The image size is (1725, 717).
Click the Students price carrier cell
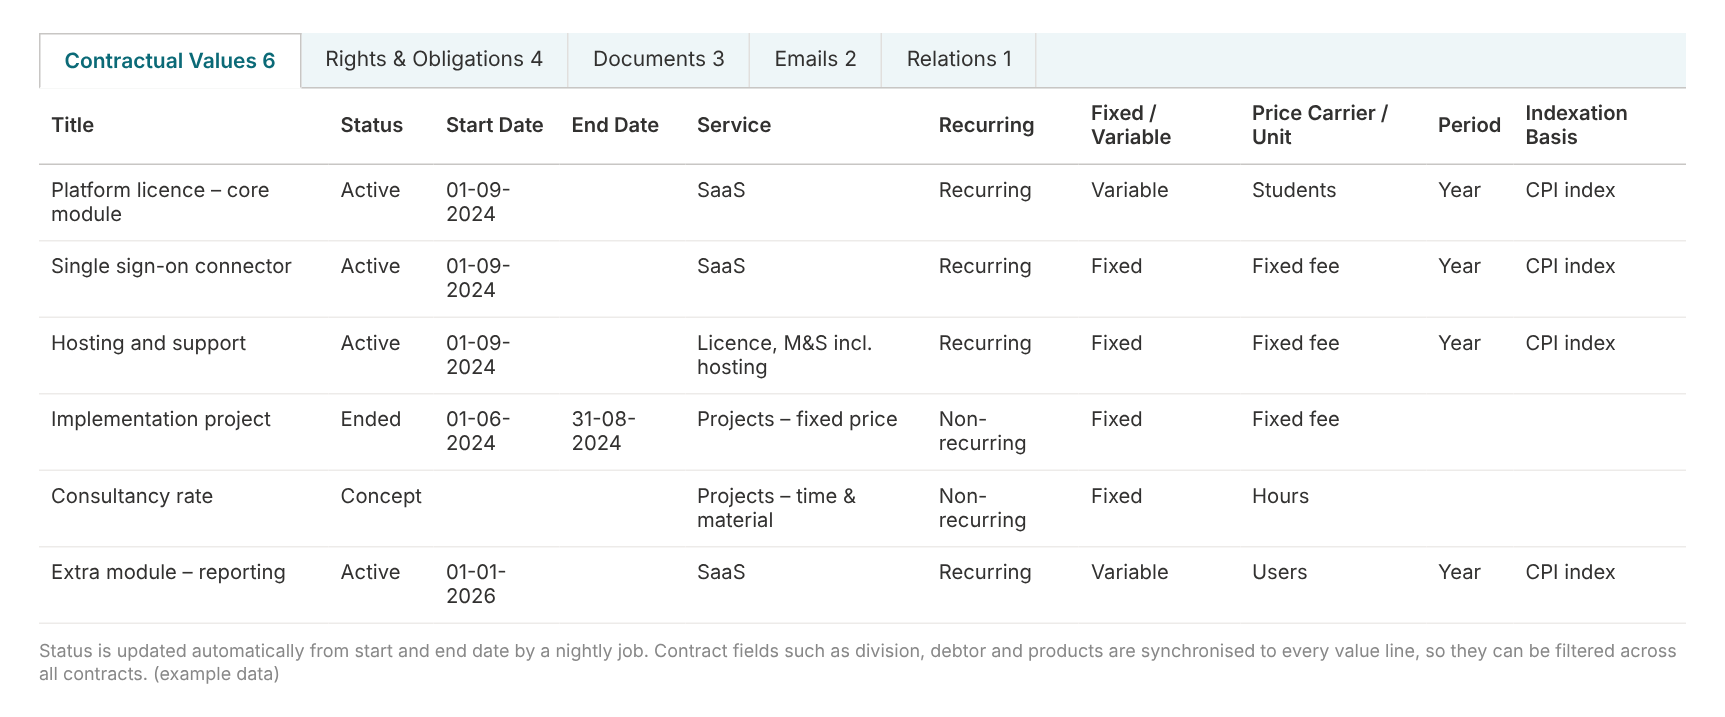(x=1294, y=190)
